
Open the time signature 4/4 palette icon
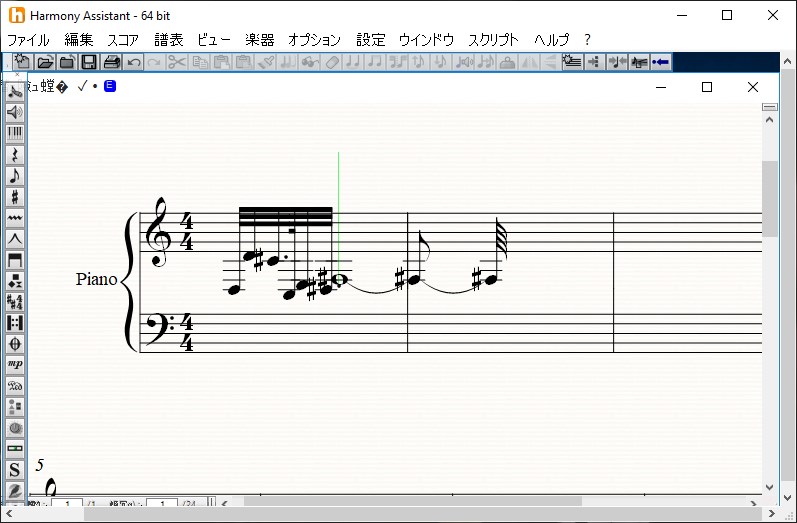click(15, 301)
